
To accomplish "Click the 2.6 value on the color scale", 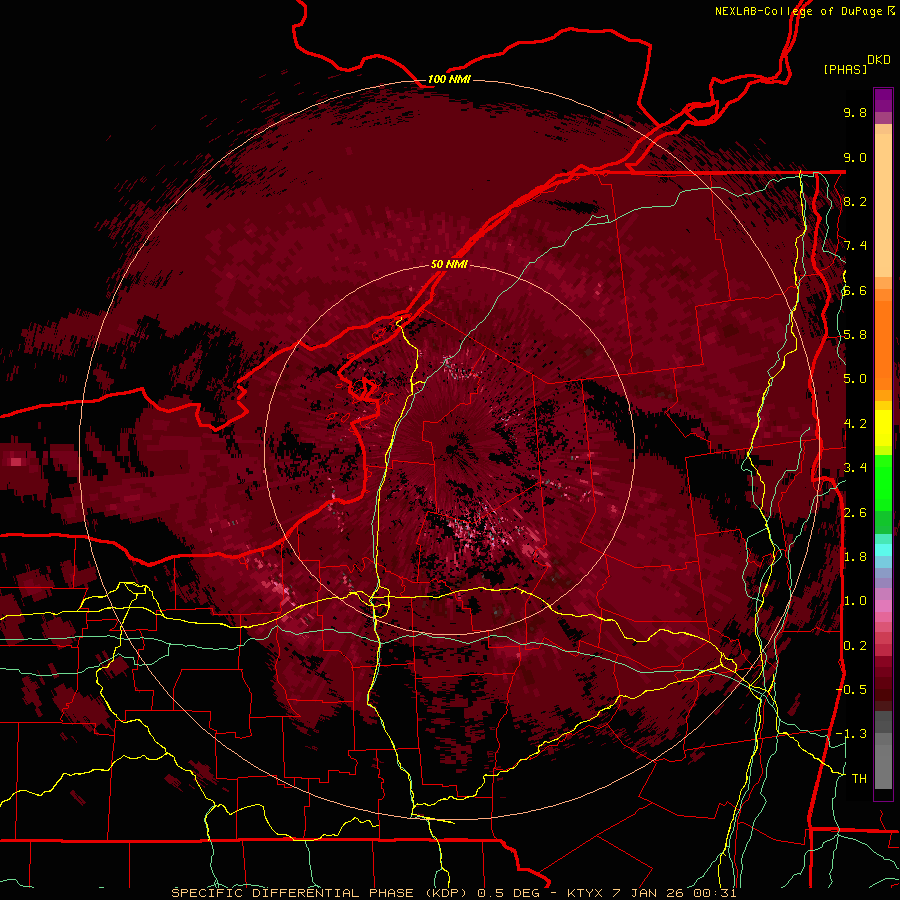I will click(x=855, y=512).
